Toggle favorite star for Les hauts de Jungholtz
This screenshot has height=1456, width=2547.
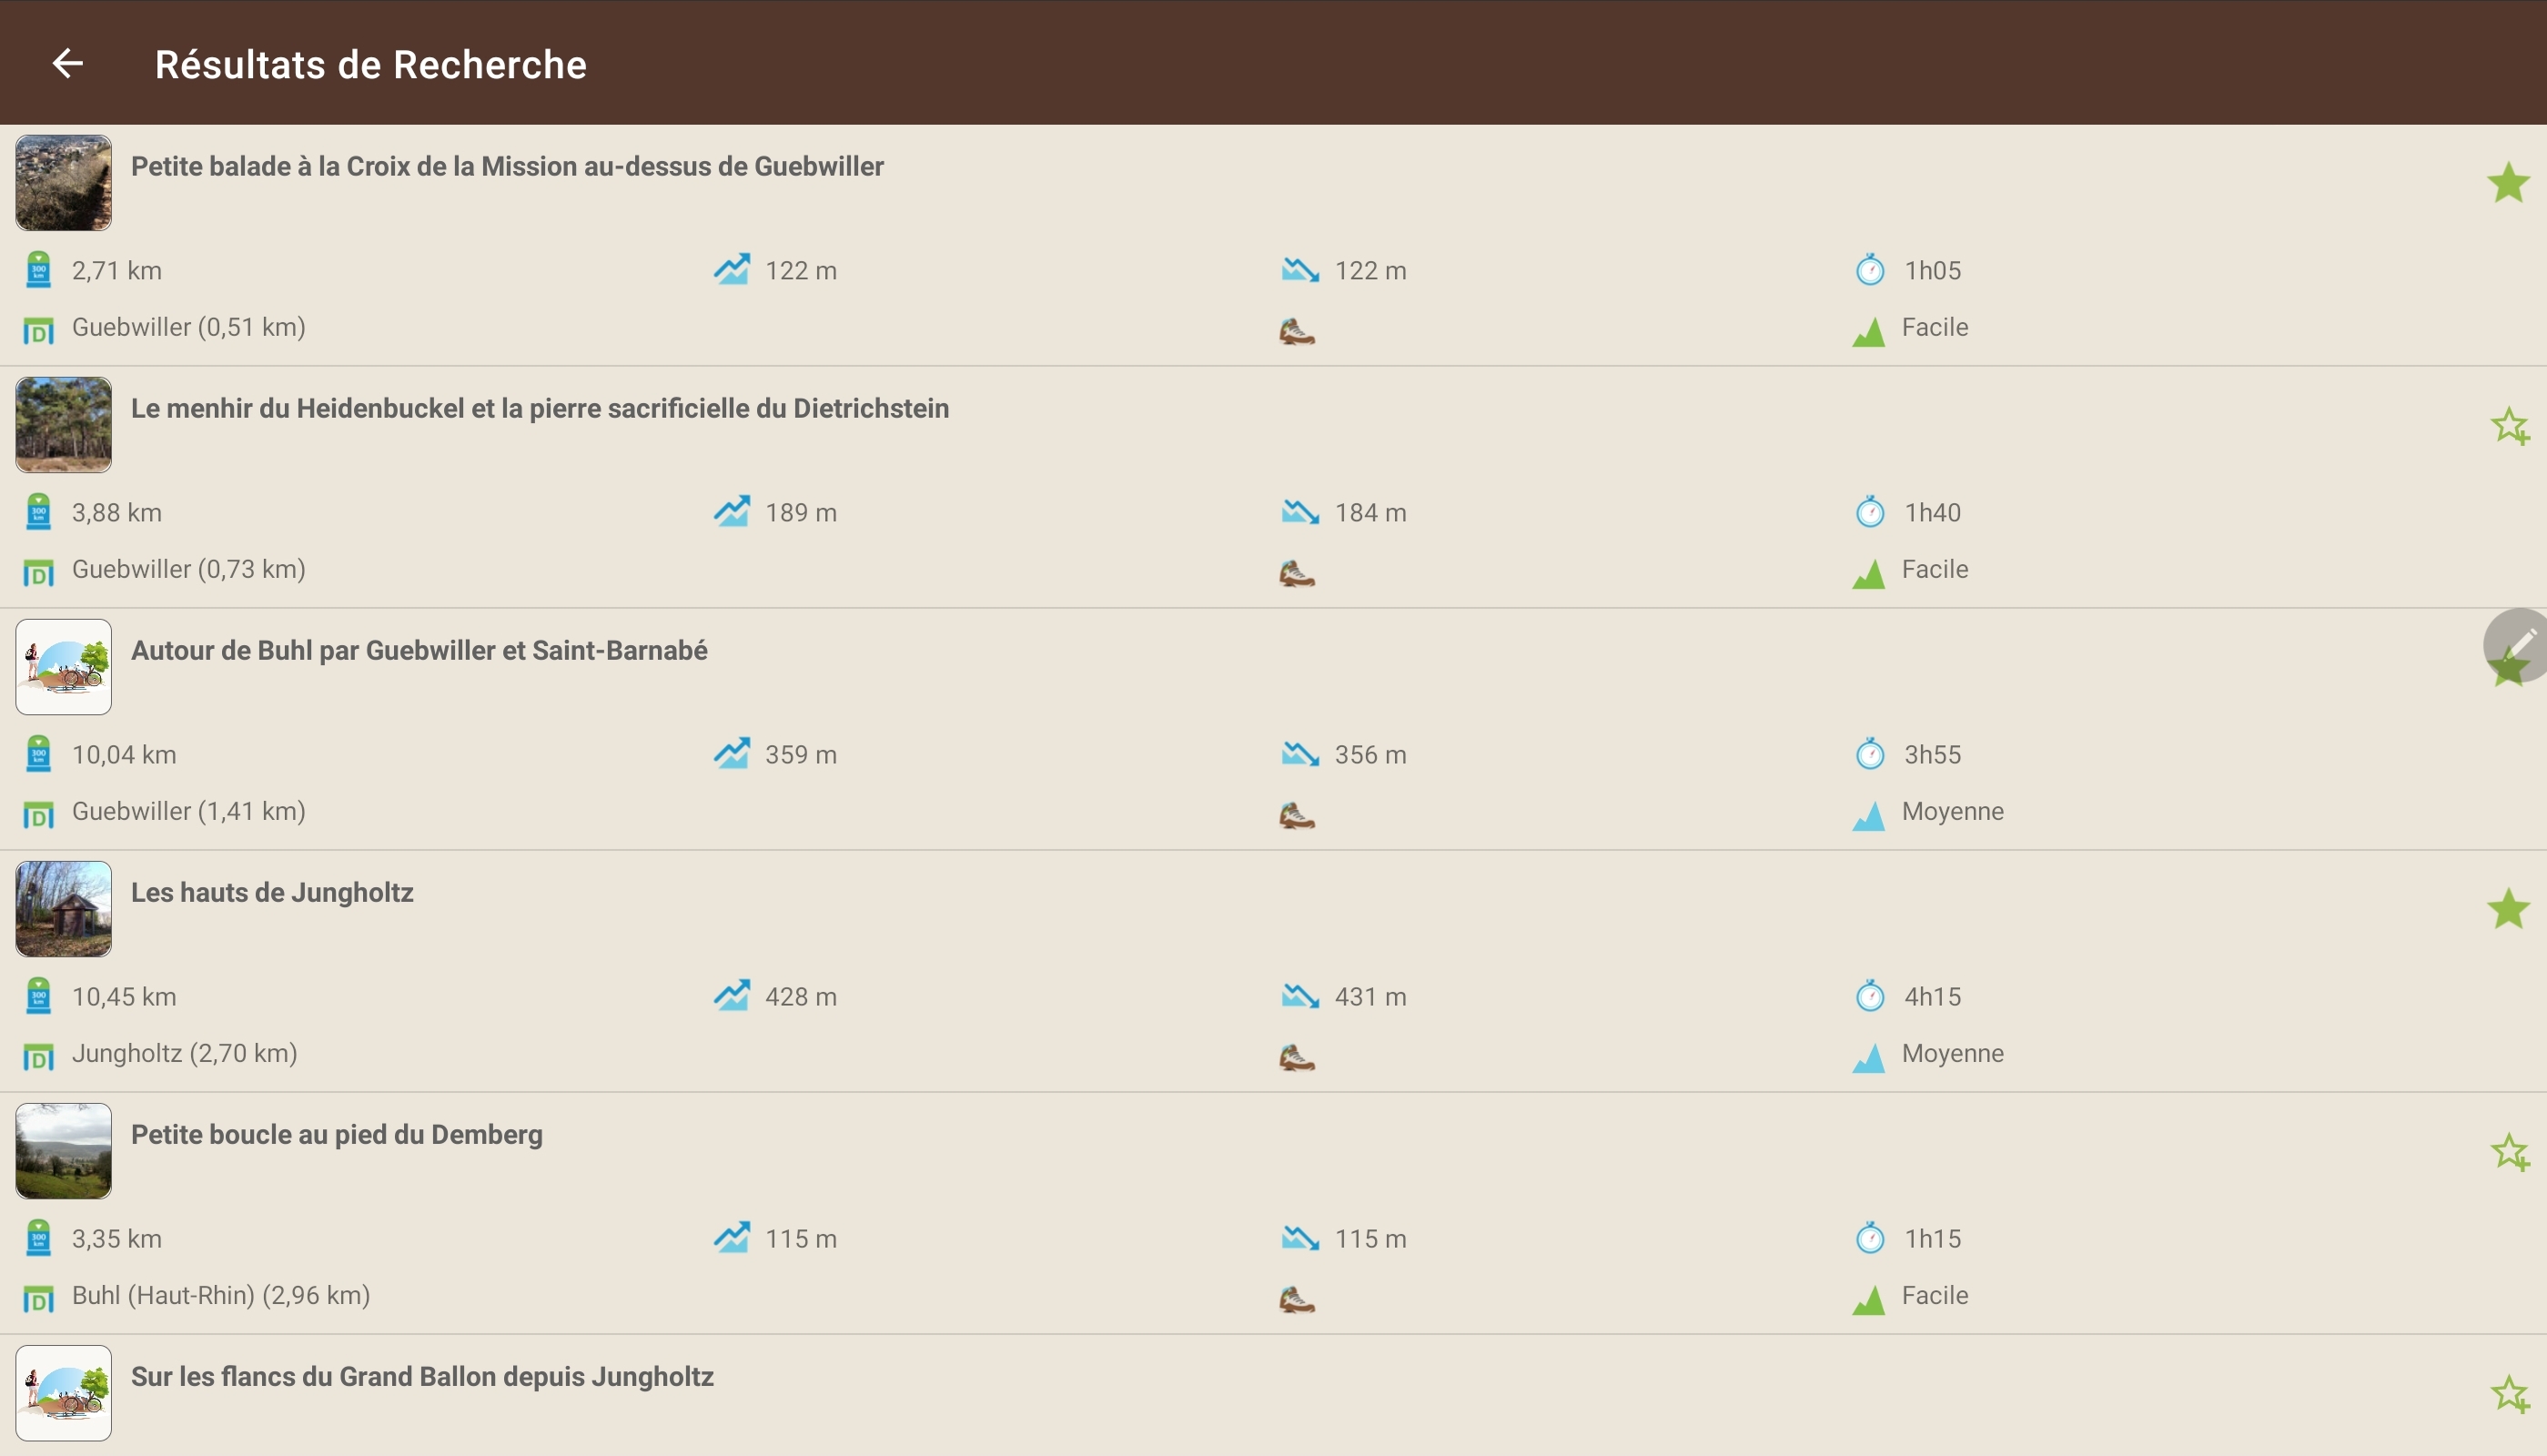[x=2508, y=909]
